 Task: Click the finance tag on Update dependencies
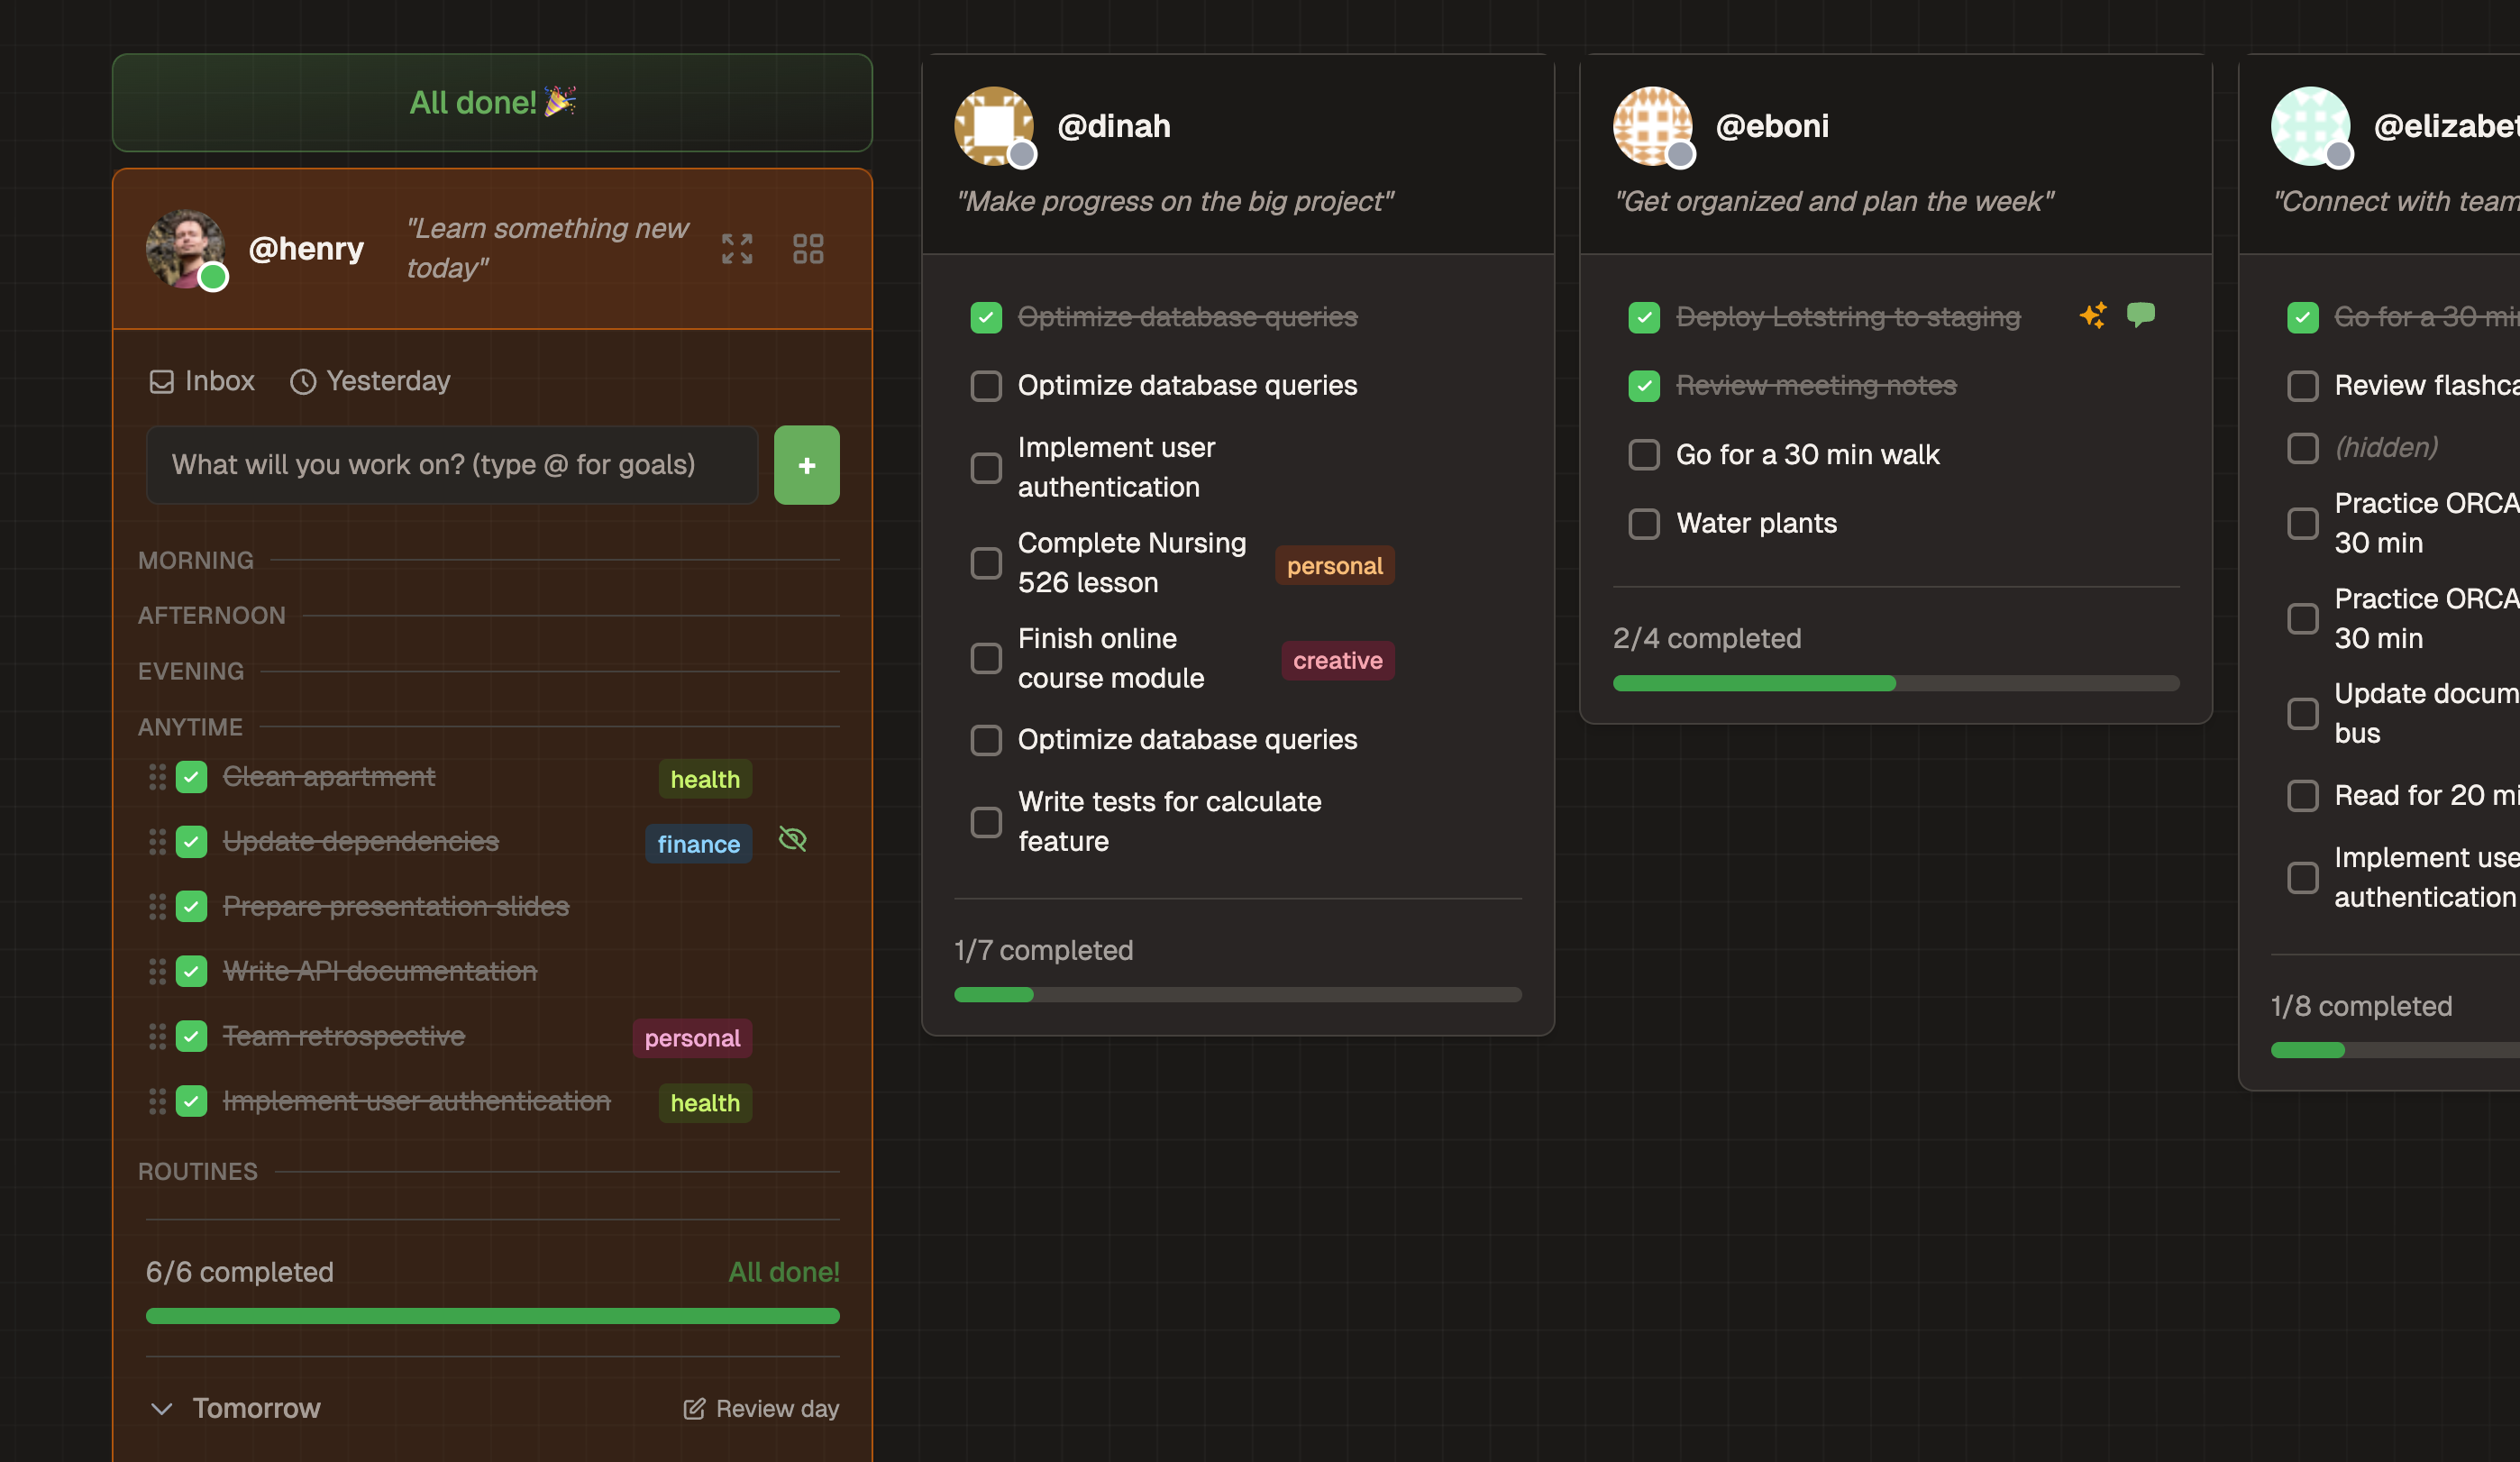pyautogui.click(x=698, y=843)
